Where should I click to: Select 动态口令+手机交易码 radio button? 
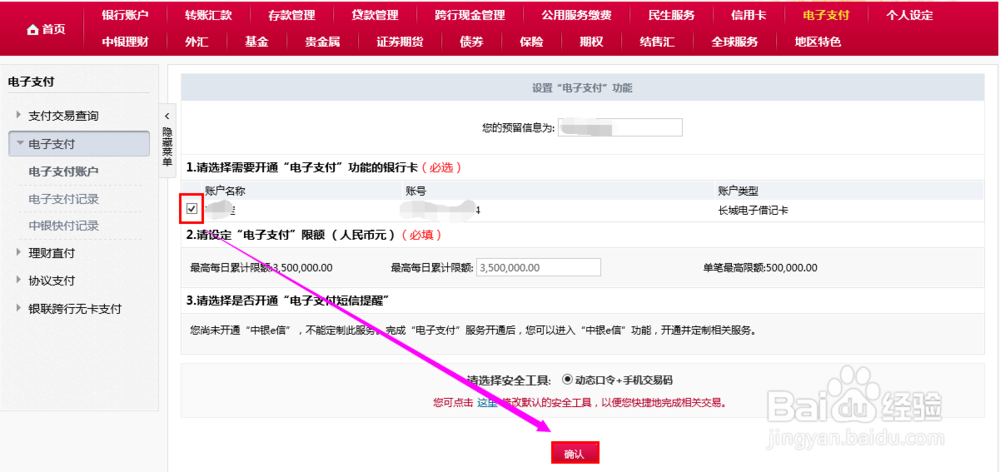tap(566, 380)
